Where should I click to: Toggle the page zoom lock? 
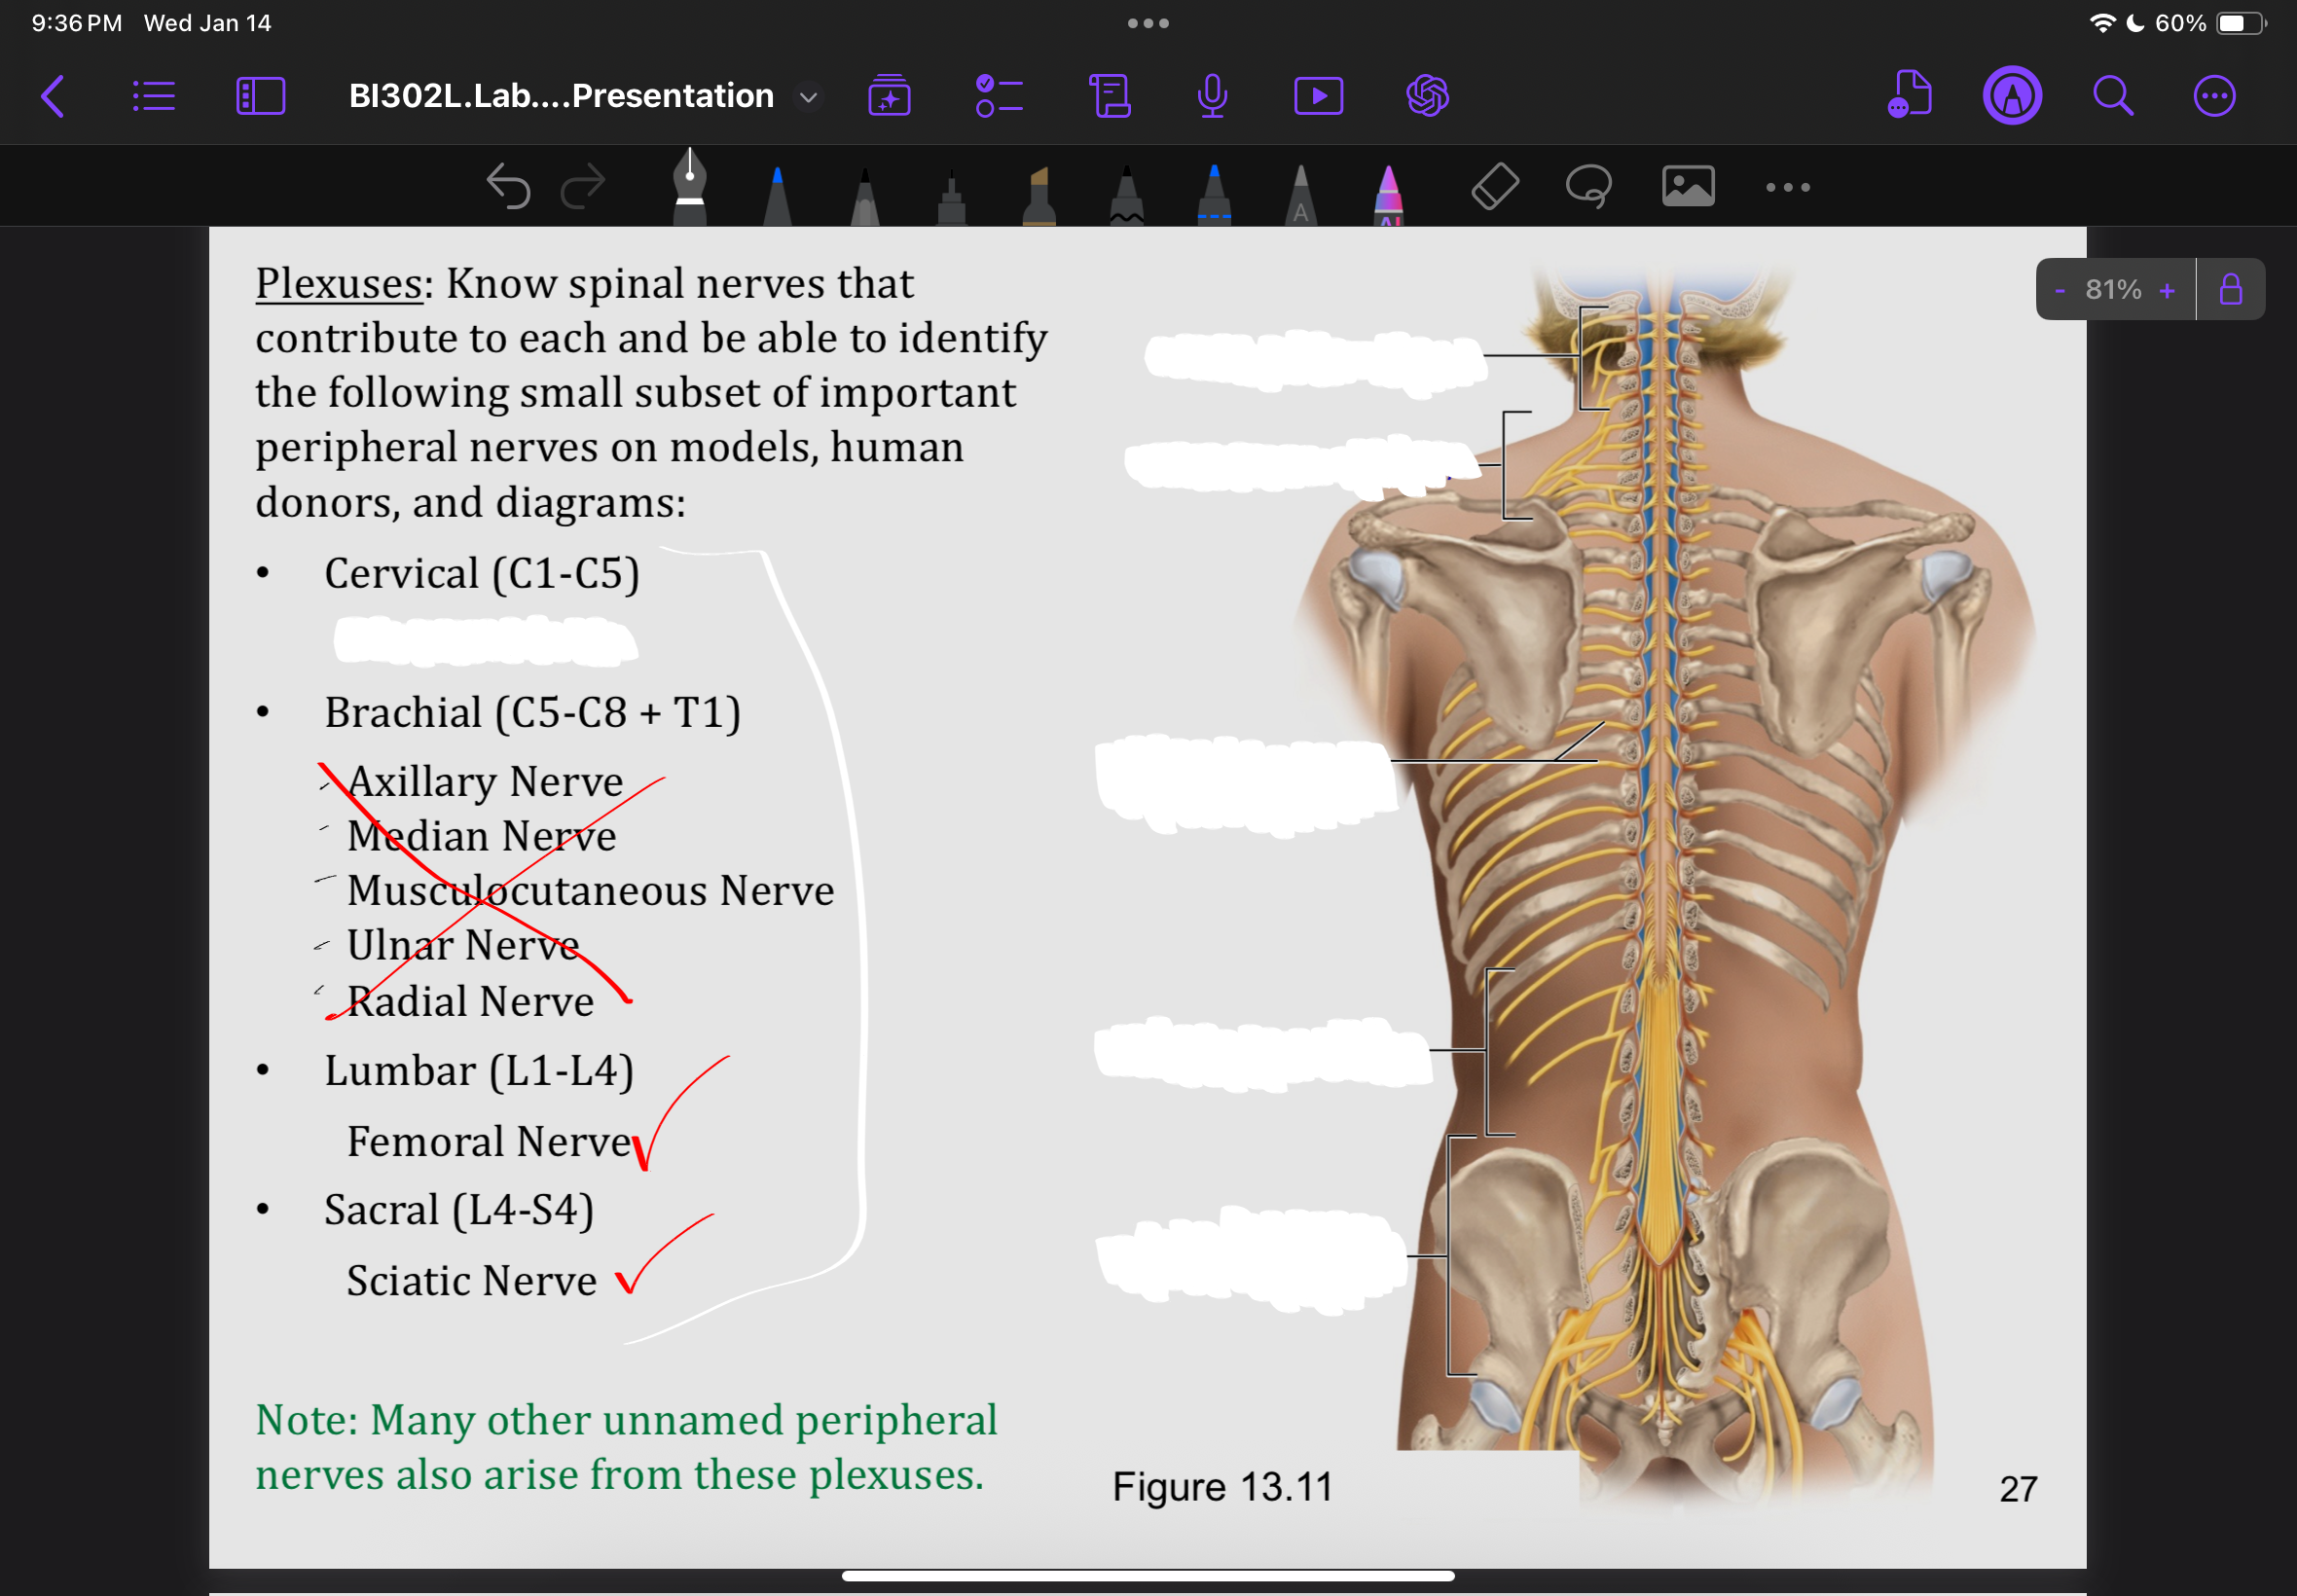2232,289
